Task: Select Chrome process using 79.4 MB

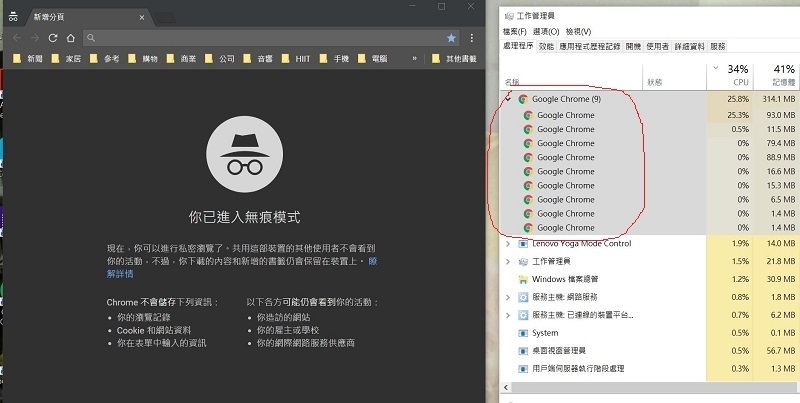Action: 650,143
